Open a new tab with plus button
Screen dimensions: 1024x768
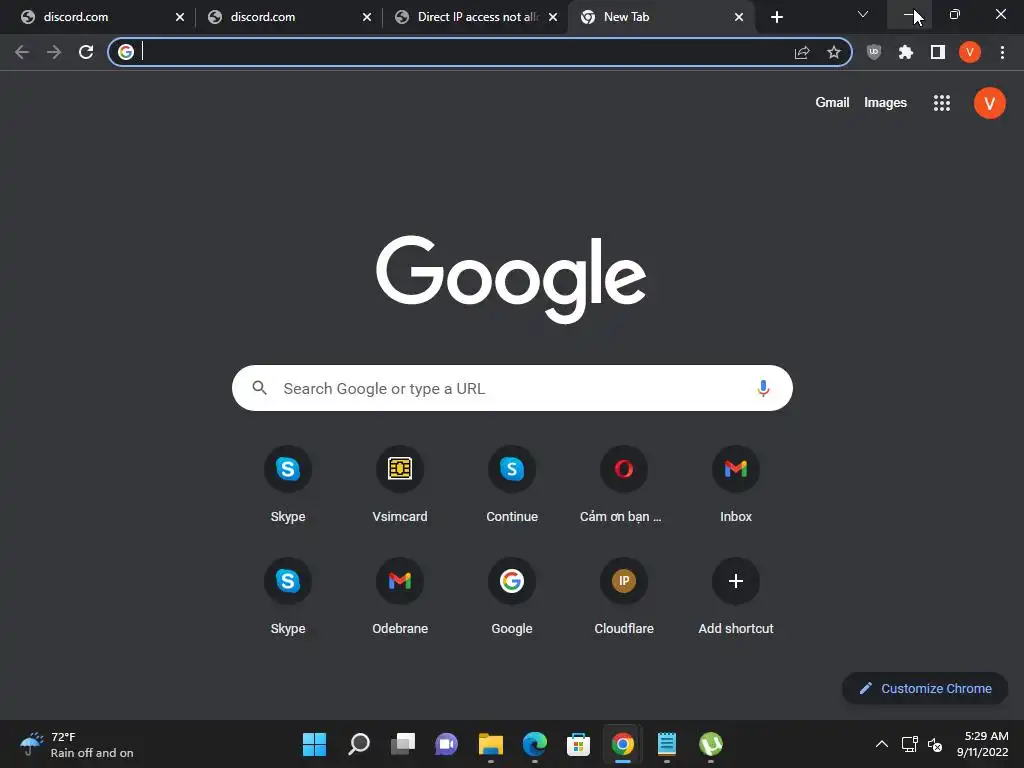[776, 17]
